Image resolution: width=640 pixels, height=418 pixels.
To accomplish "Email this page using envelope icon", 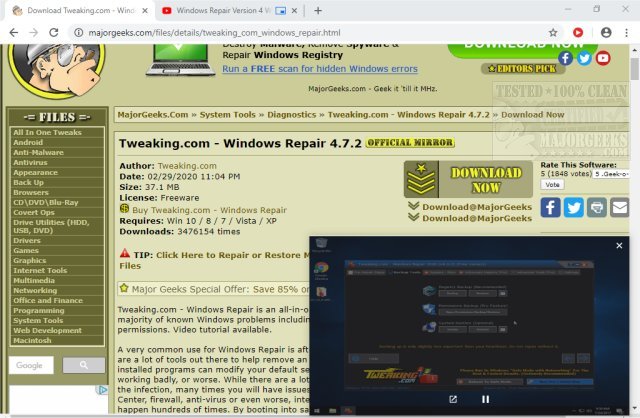I will point(620,207).
